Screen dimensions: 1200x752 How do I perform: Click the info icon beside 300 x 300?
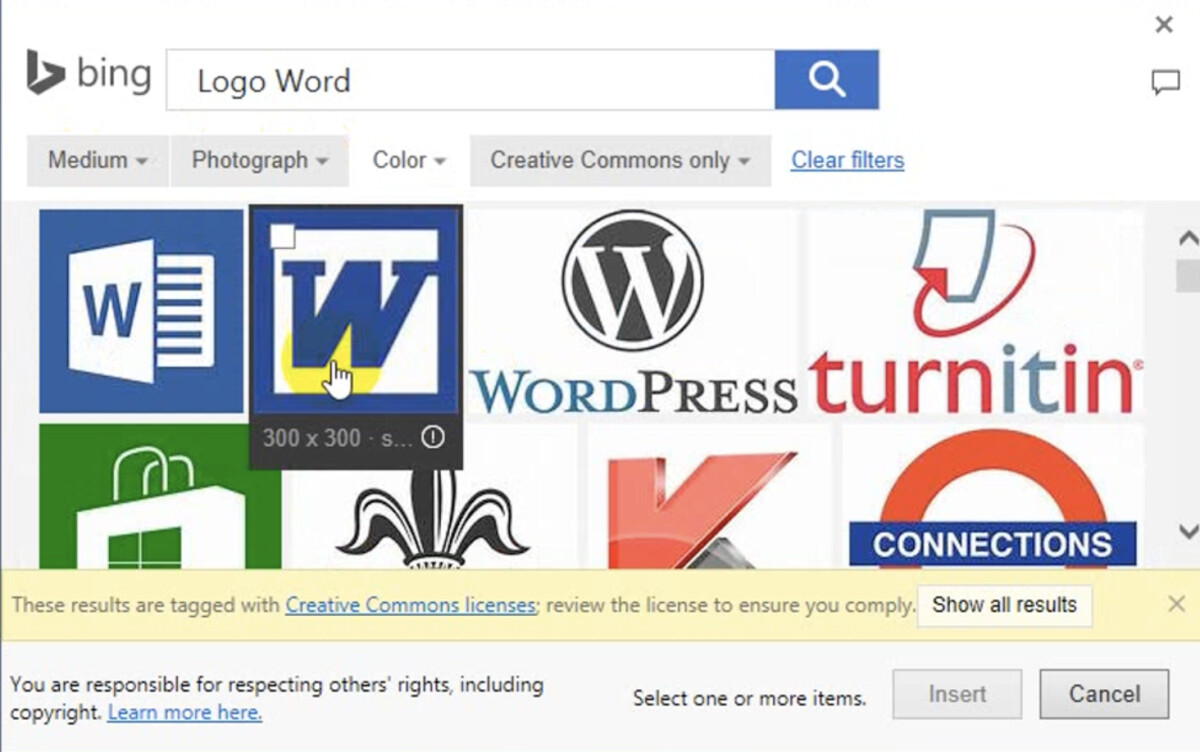pyautogui.click(x=433, y=438)
